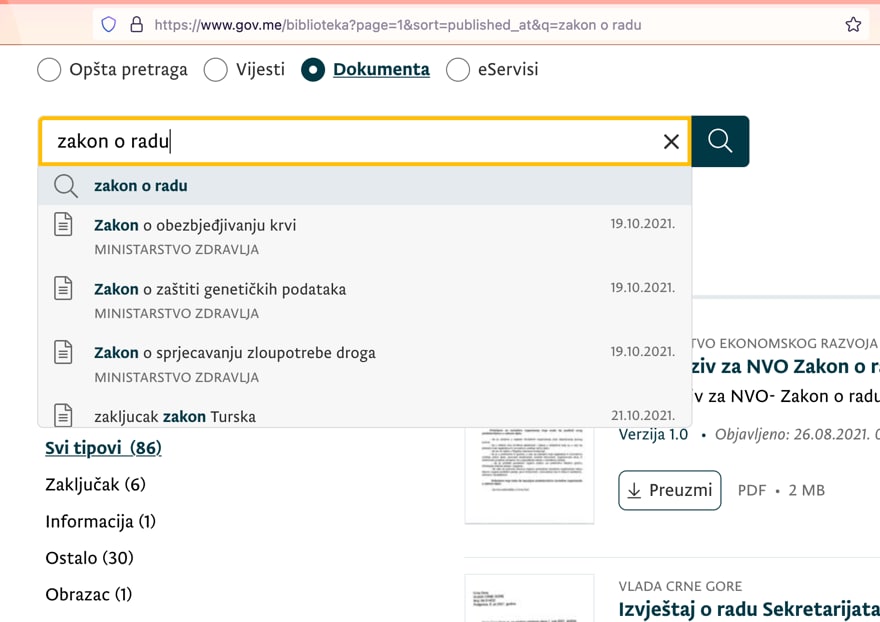Click document icon for Zakon o zaštiti genetičkih podataka
The width and height of the screenshot is (880, 622).
pyautogui.click(x=63, y=289)
